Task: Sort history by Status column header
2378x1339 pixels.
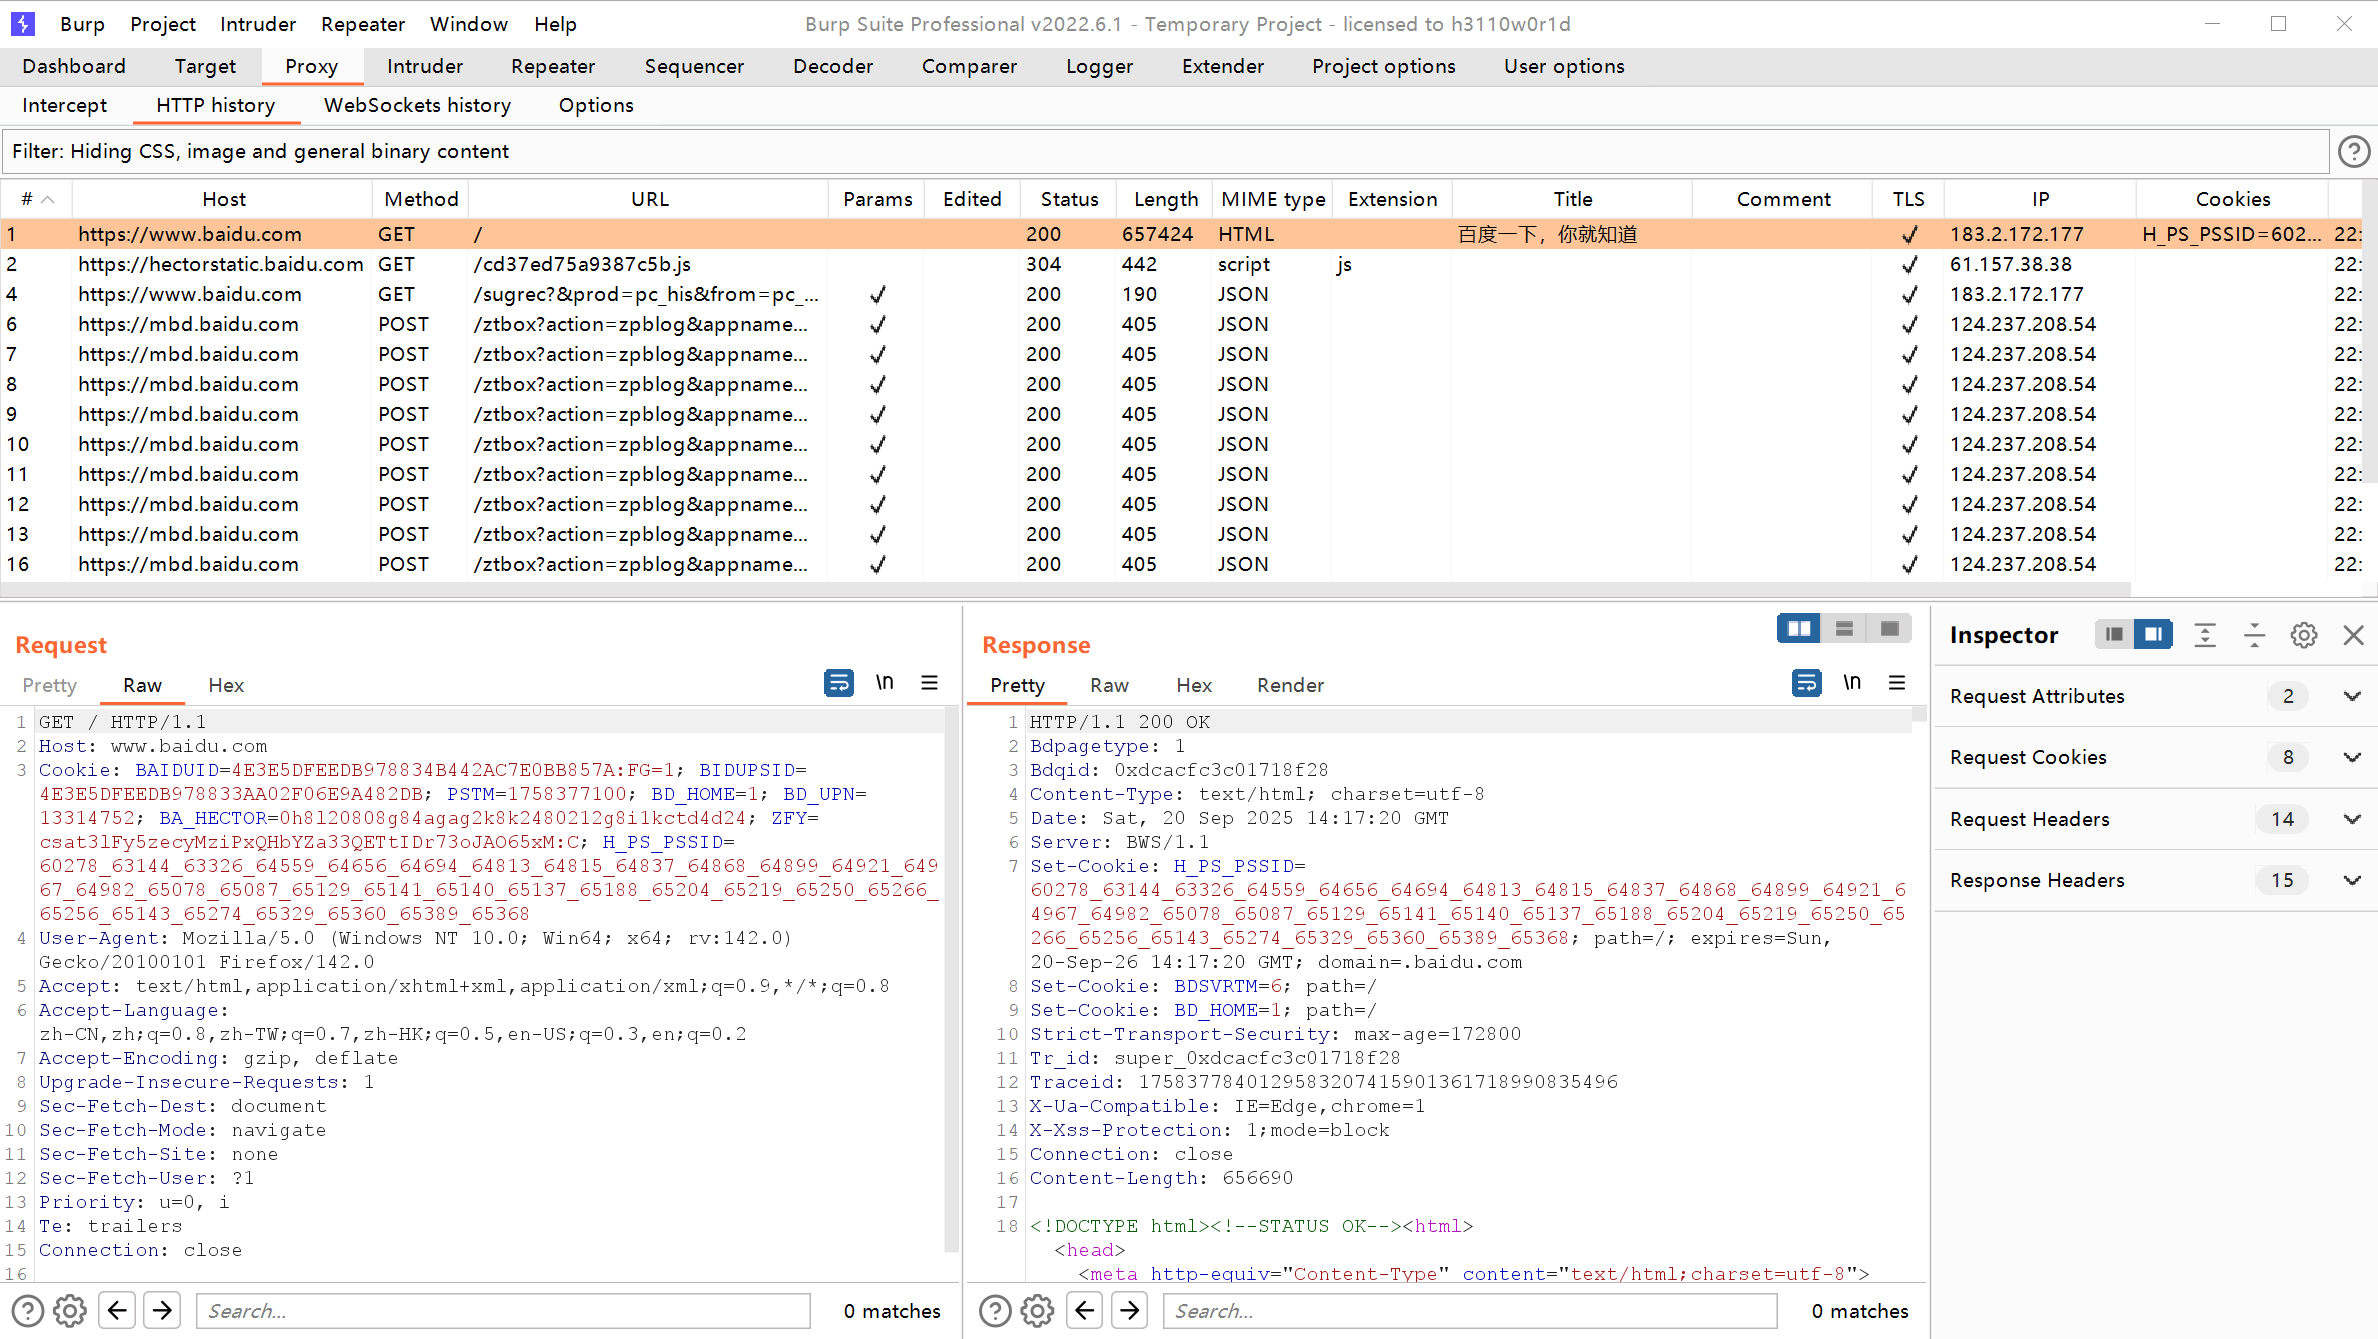Action: coord(1069,199)
